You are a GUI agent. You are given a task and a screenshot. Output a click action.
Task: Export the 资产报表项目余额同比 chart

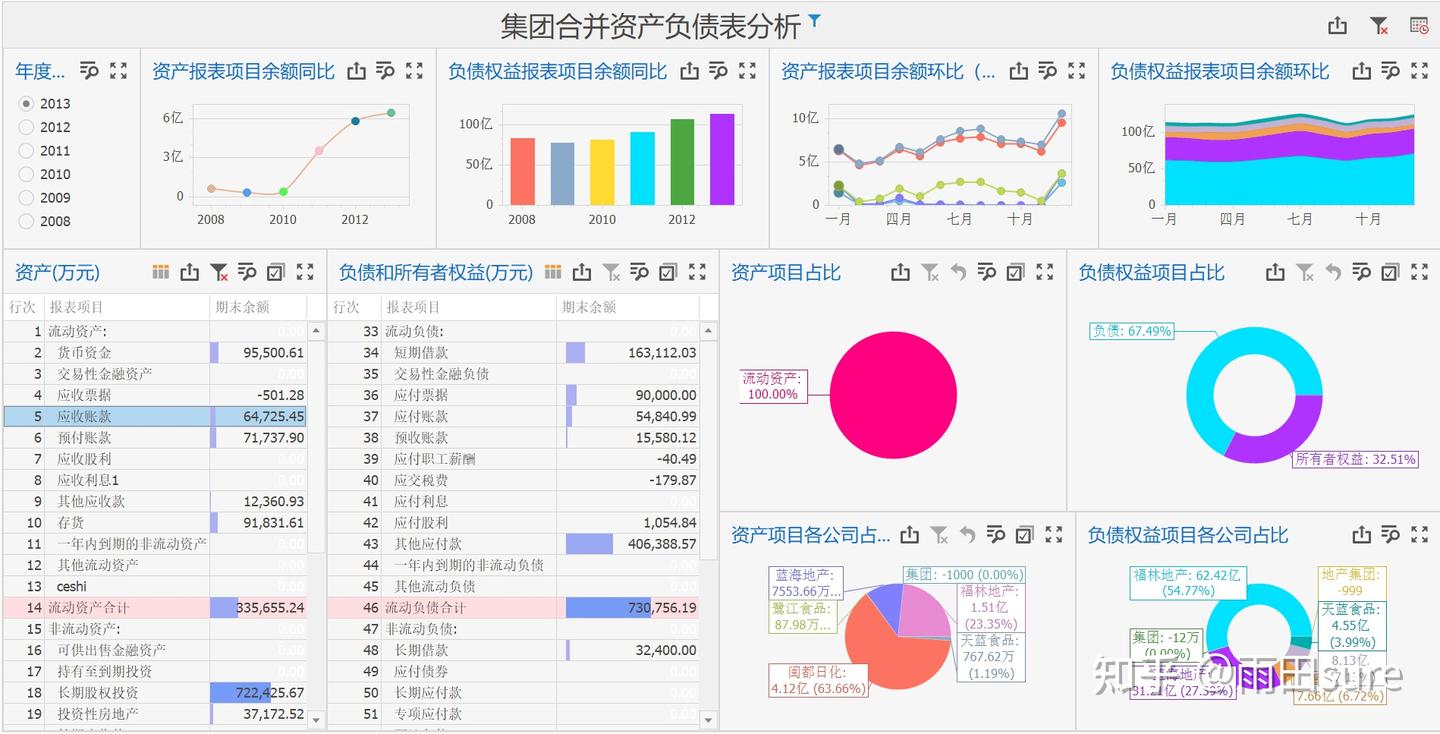point(356,71)
